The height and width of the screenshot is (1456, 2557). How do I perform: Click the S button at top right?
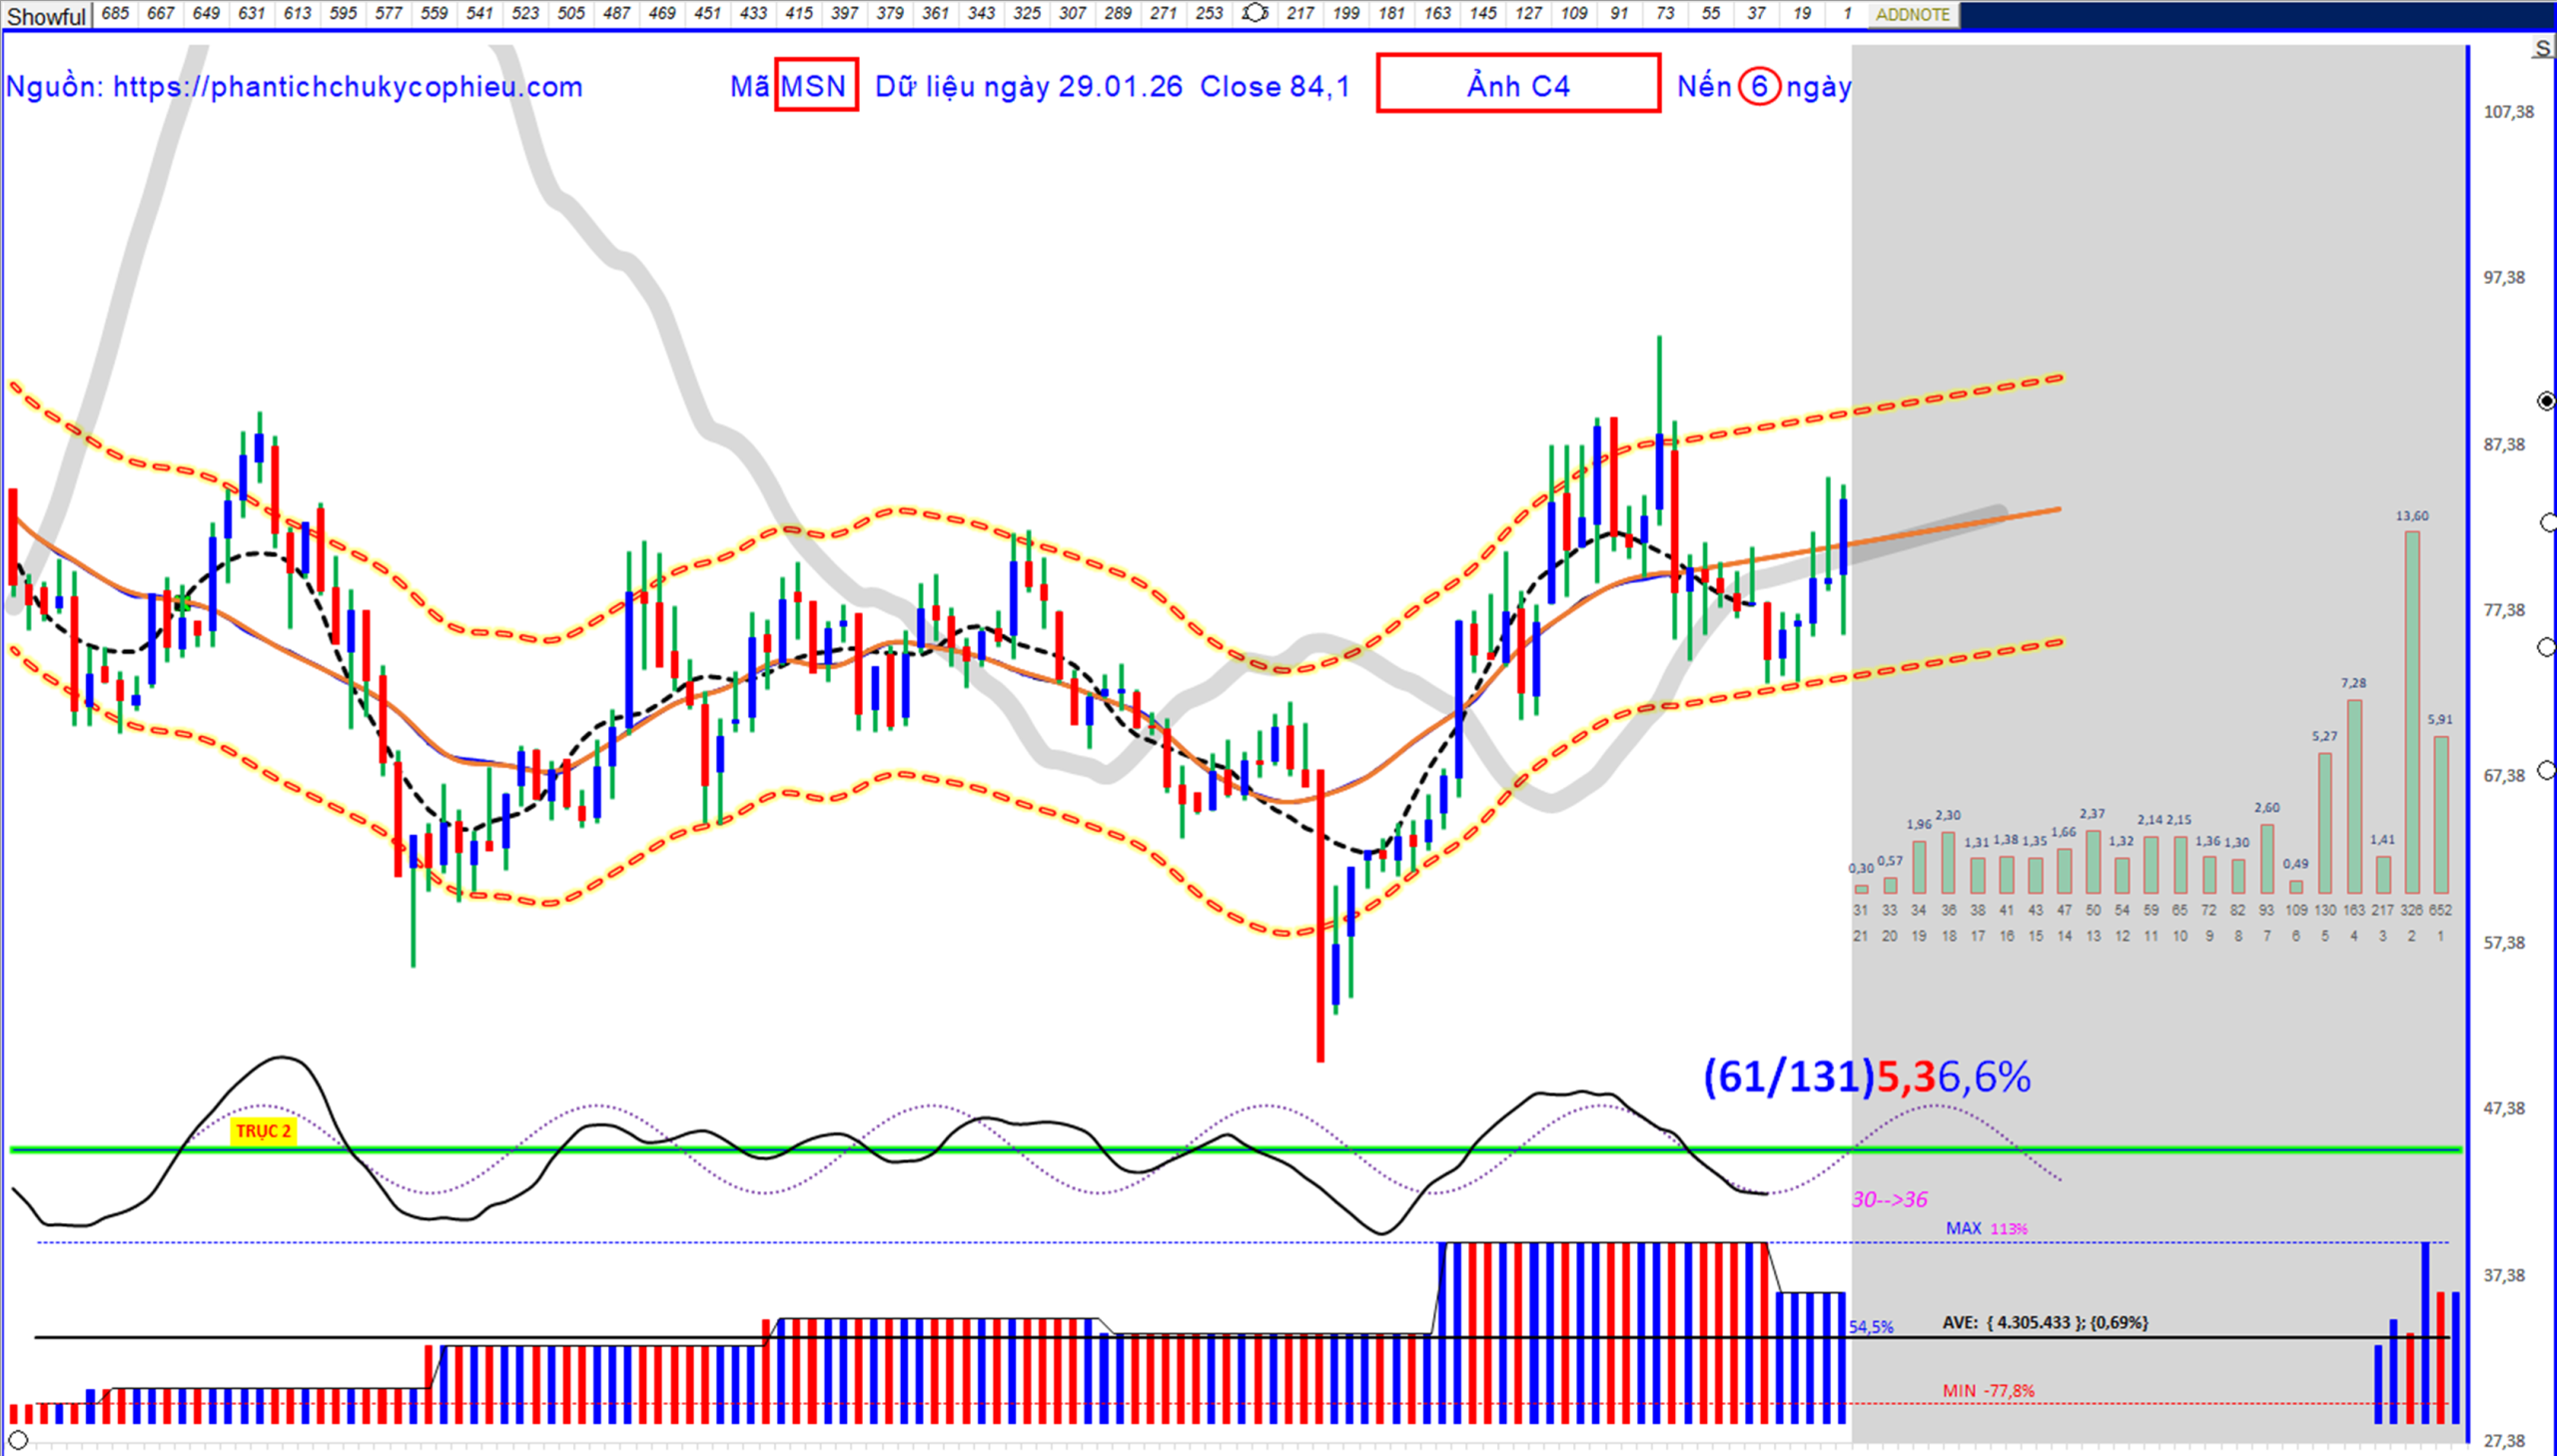coord(2542,49)
